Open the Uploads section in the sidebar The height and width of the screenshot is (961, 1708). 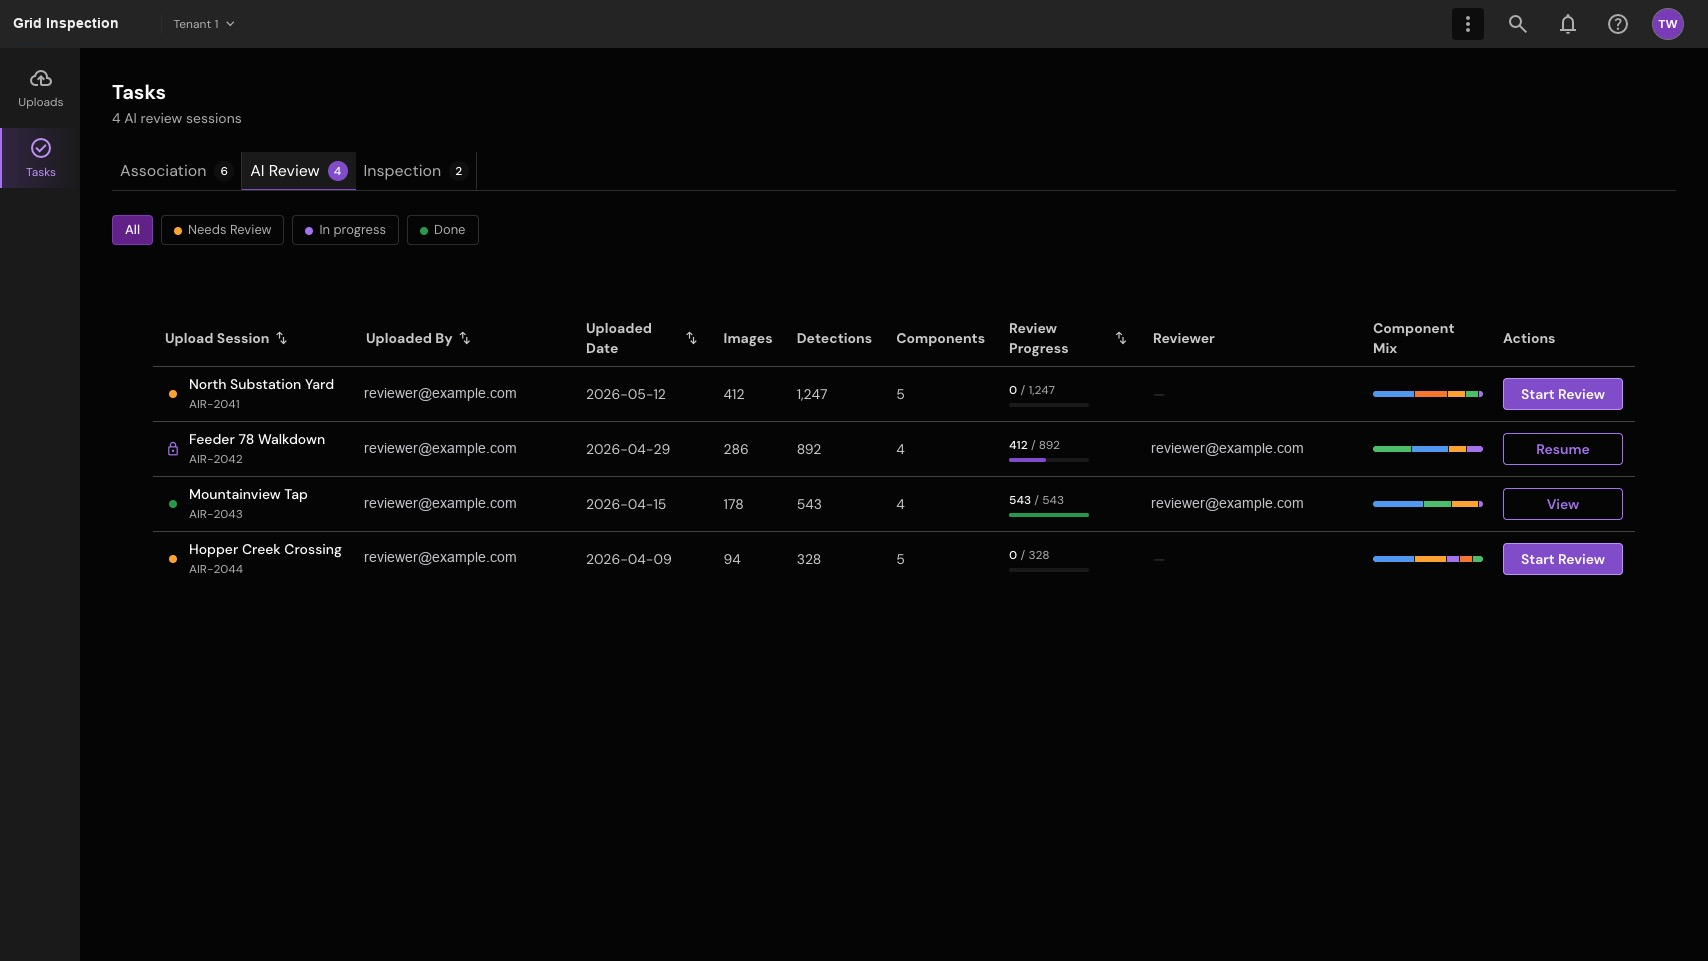coord(40,89)
